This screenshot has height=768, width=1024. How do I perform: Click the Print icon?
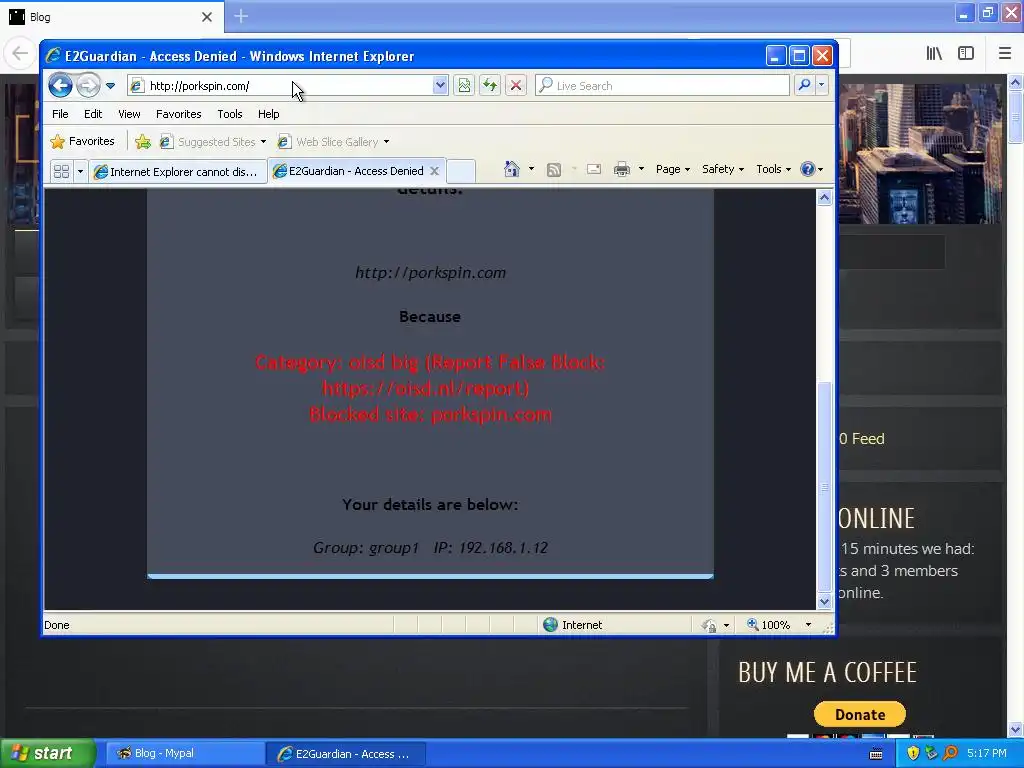coord(622,169)
